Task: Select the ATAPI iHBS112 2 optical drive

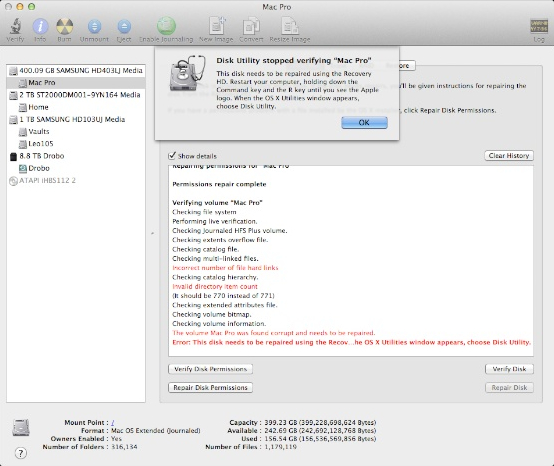Action: pos(76,181)
